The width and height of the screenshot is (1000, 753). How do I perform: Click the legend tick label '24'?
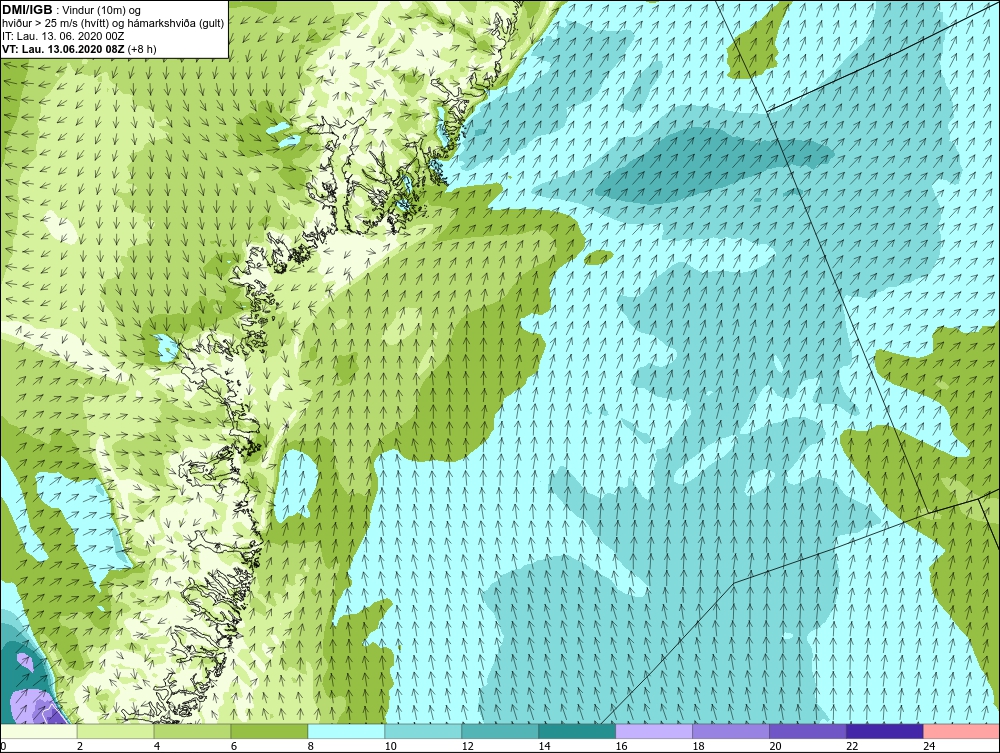click(929, 746)
